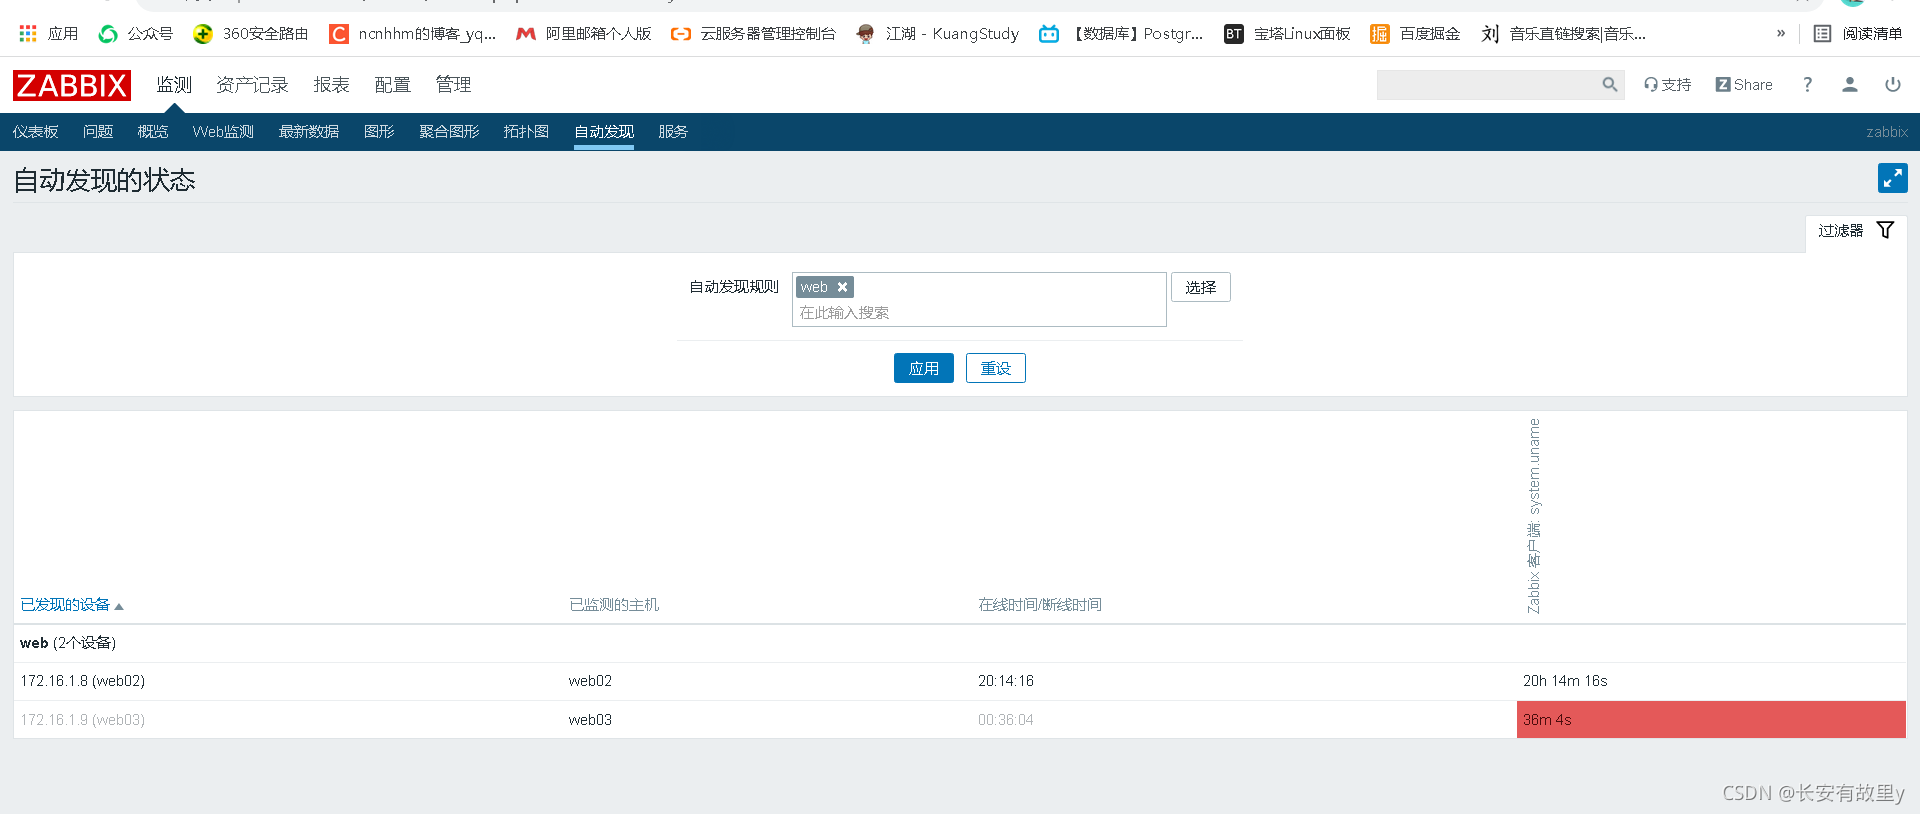
Task: Click the web02 monitored host cell
Action: click(x=590, y=681)
